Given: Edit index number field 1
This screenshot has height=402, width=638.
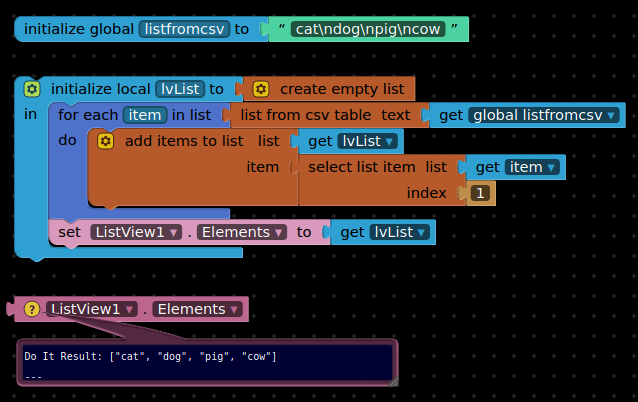Looking at the screenshot, I should pos(480,193).
